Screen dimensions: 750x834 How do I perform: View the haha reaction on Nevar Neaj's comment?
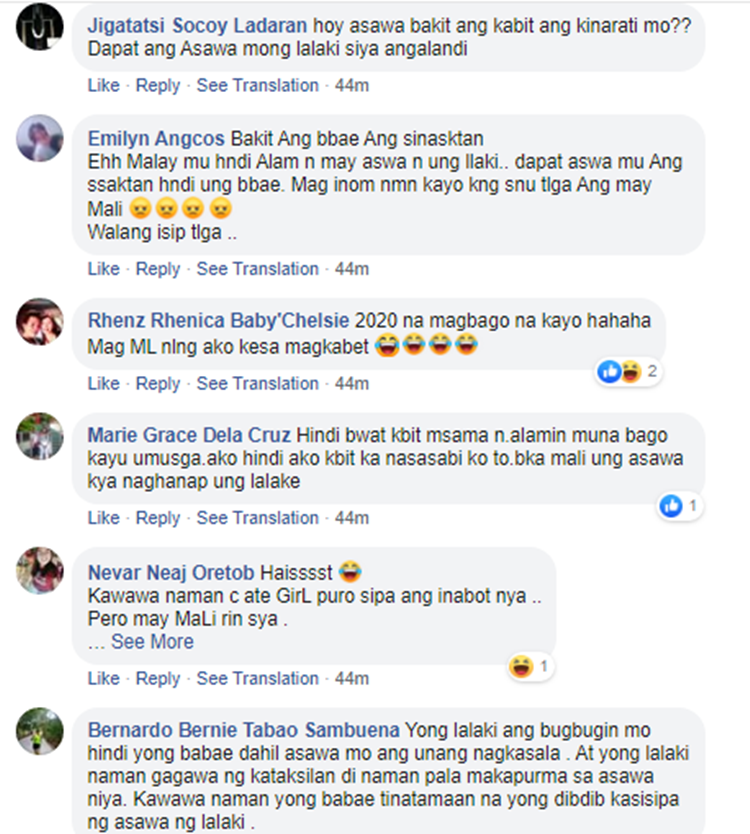click(530, 666)
